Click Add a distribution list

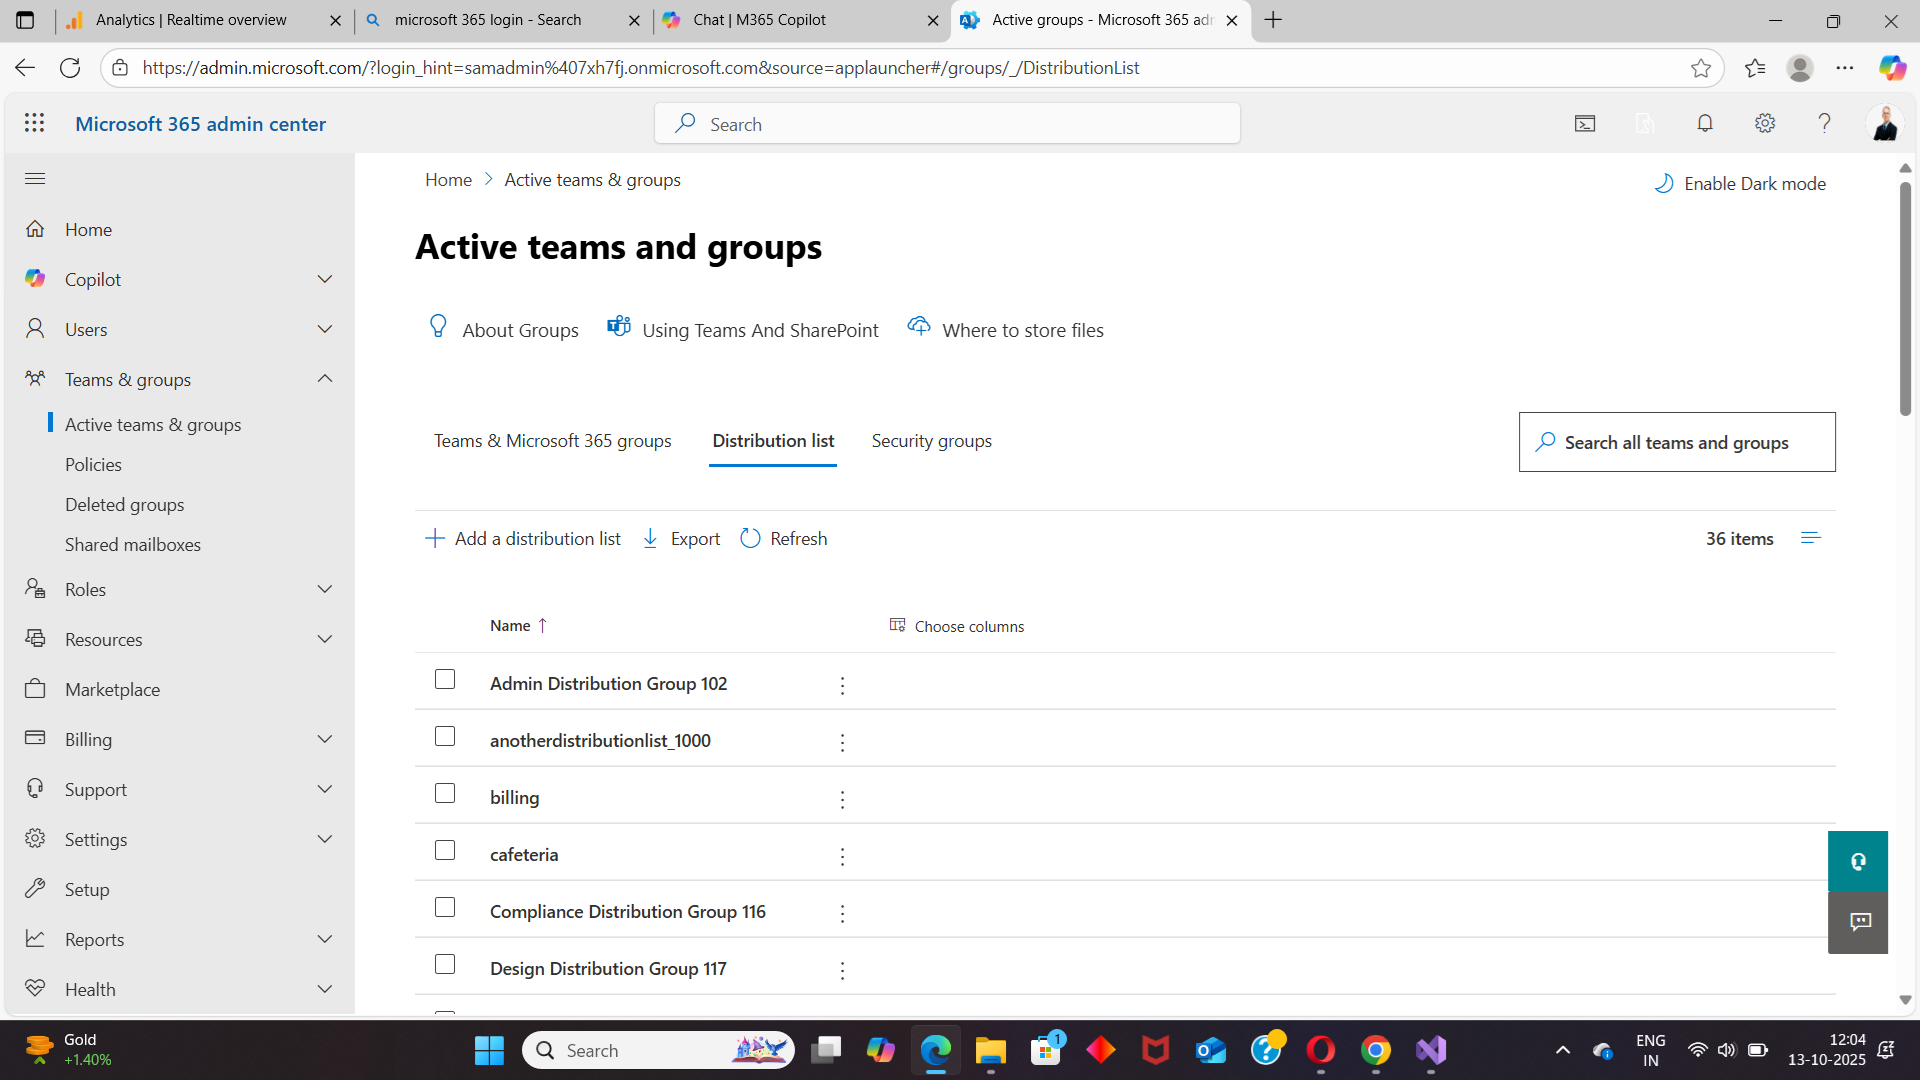click(x=523, y=539)
